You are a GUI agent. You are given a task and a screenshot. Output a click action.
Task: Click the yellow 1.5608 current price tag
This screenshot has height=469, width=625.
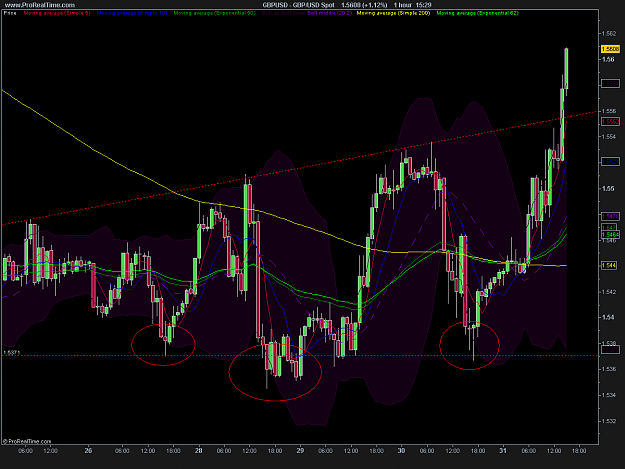[610, 49]
